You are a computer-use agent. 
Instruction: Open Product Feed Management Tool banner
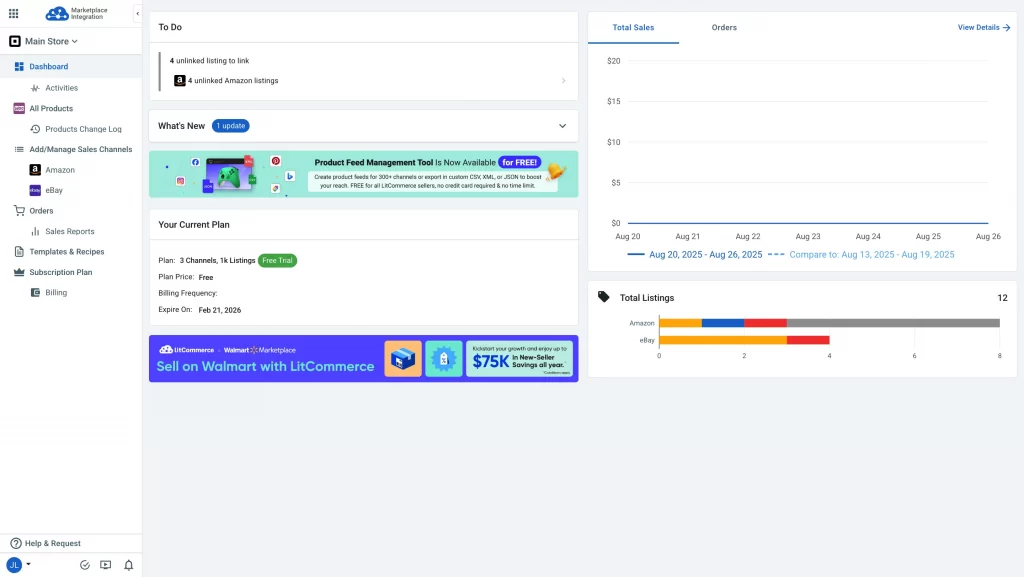pyautogui.click(x=364, y=174)
